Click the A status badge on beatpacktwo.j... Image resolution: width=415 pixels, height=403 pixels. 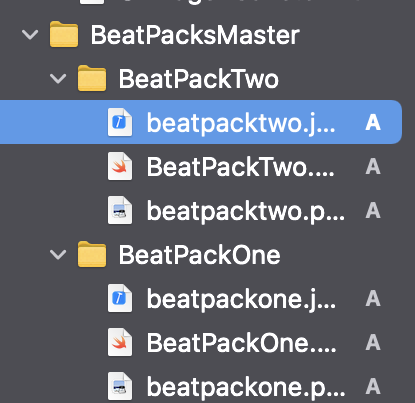point(373,123)
